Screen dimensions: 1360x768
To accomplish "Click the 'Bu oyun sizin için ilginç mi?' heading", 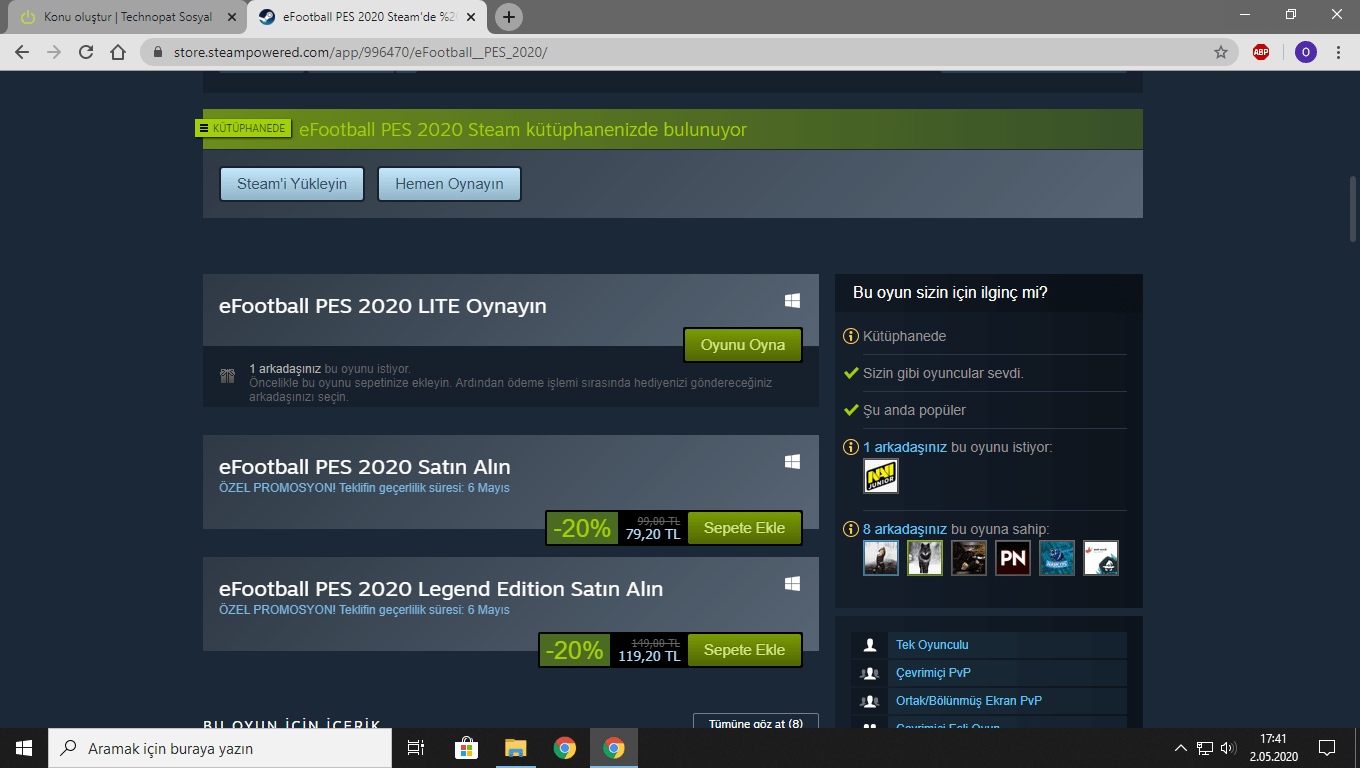I will point(950,293).
